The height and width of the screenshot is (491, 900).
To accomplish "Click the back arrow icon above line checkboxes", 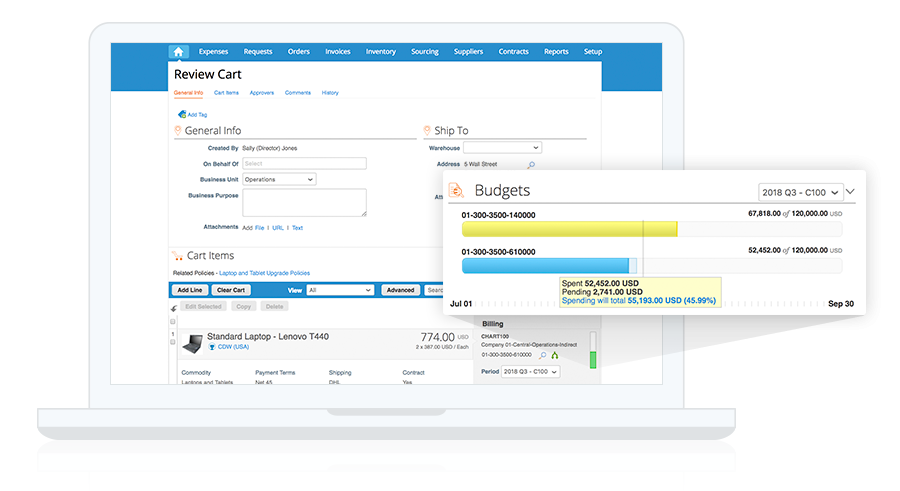I will point(174,308).
